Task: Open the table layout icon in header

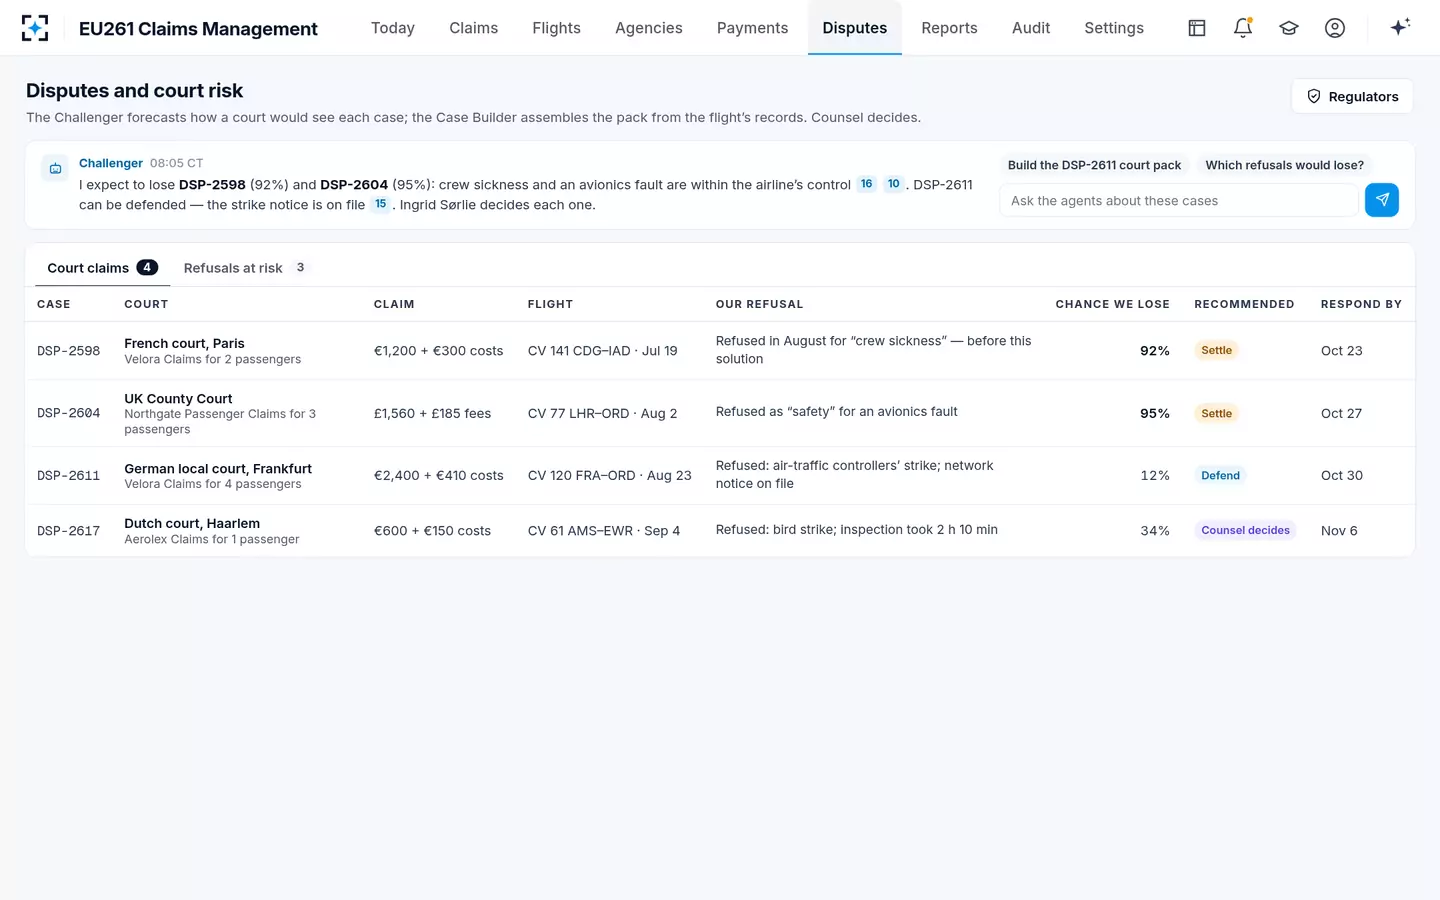Action: point(1197,28)
